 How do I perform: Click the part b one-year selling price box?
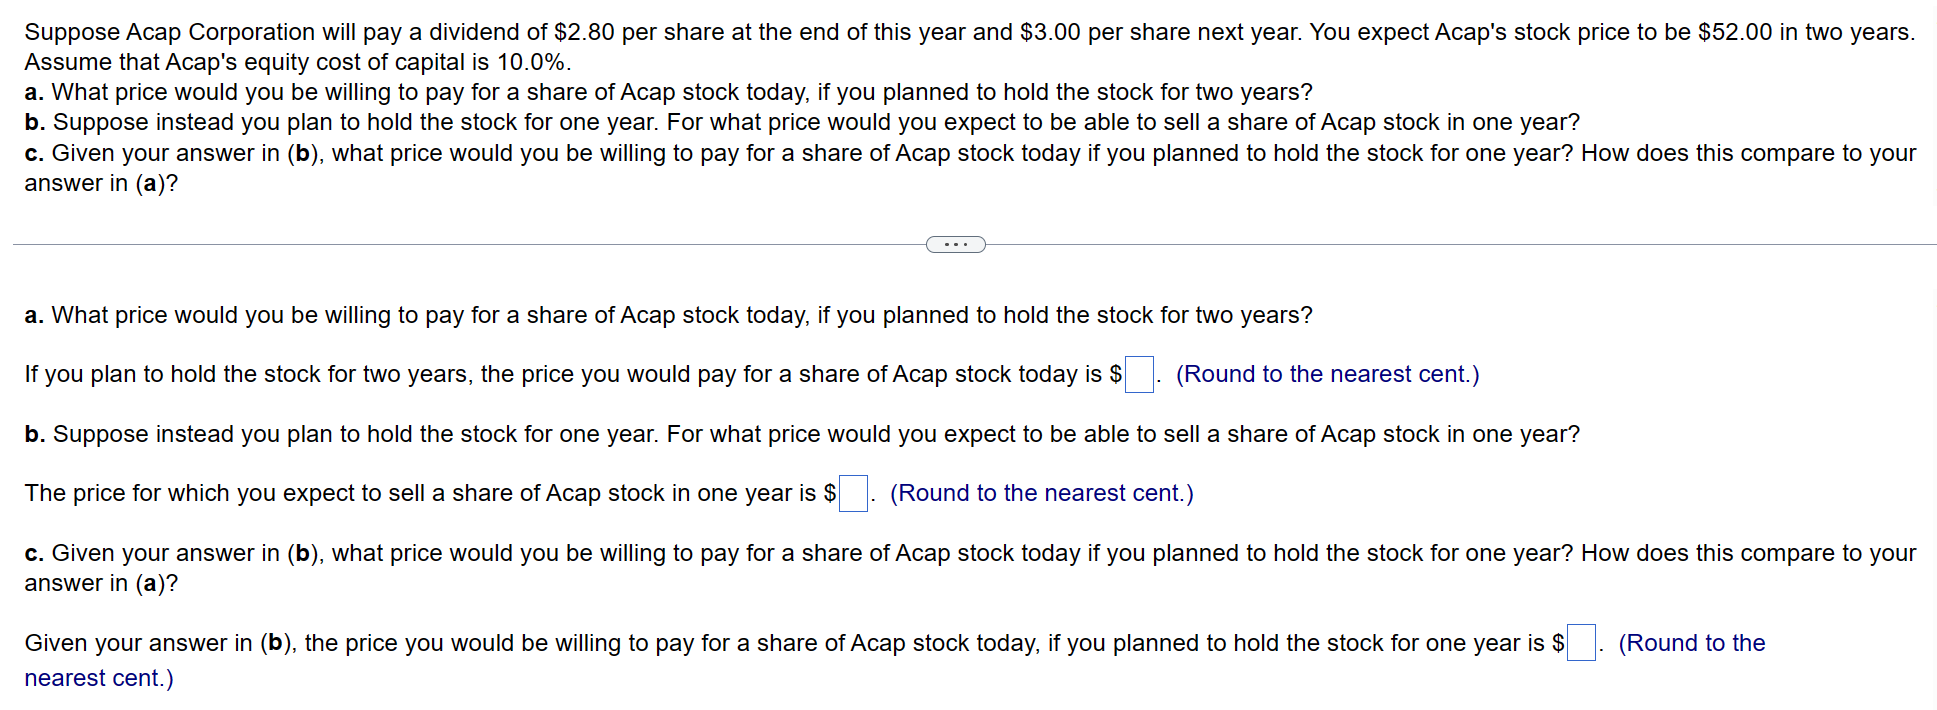(853, 494)
